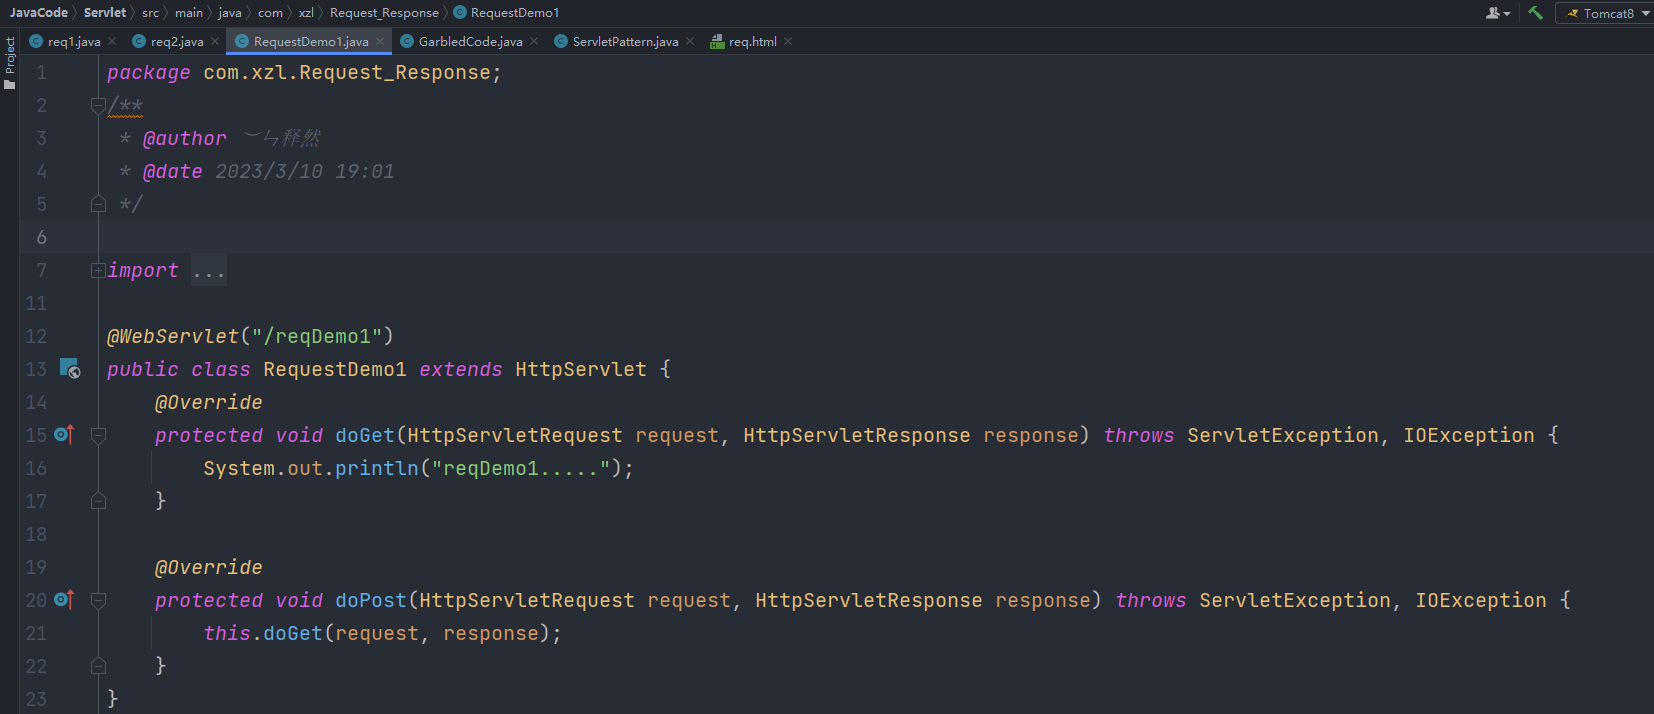
Task: Click the Request_Response breadcrumb
Action: point(384,13)
